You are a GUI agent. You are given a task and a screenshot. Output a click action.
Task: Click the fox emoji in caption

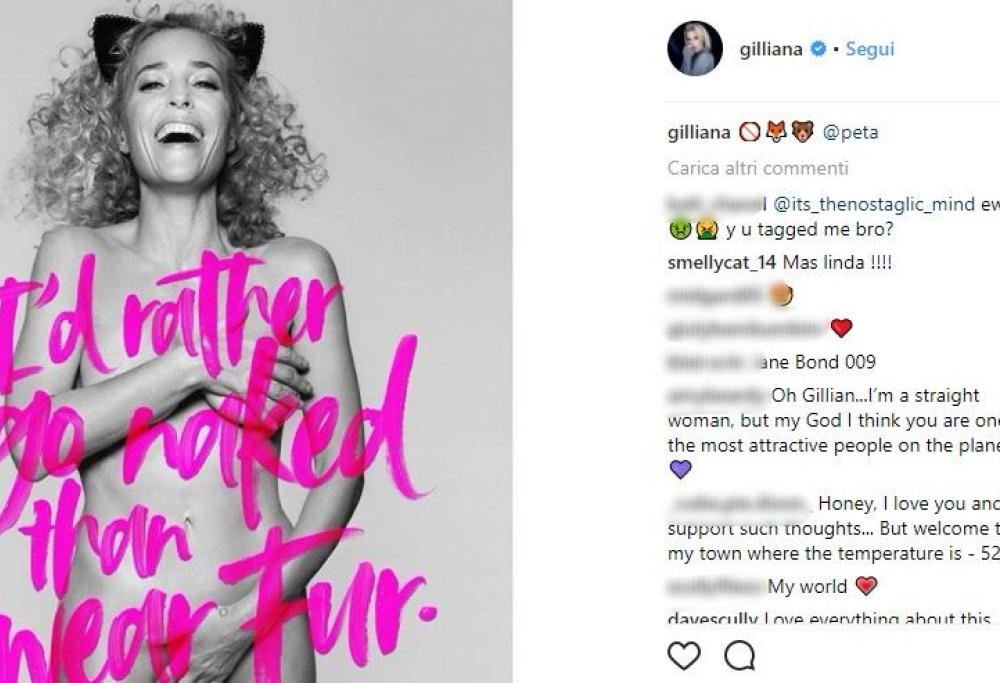[776, 132]
